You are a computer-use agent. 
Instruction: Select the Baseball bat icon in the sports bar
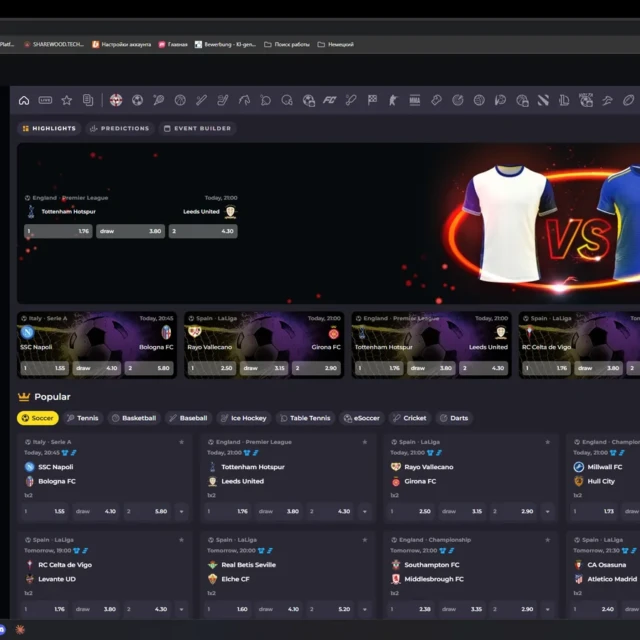tap(201, 100)
